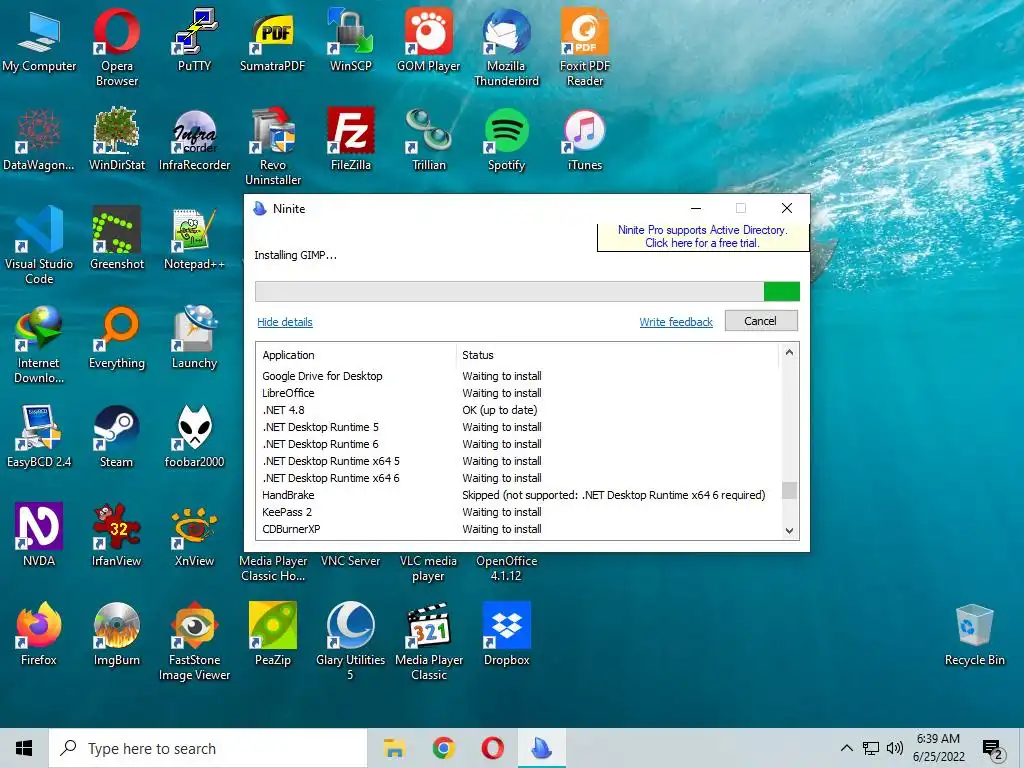
Task: Select the KeePass 2 list row
Action: click(x=519, y=512)
